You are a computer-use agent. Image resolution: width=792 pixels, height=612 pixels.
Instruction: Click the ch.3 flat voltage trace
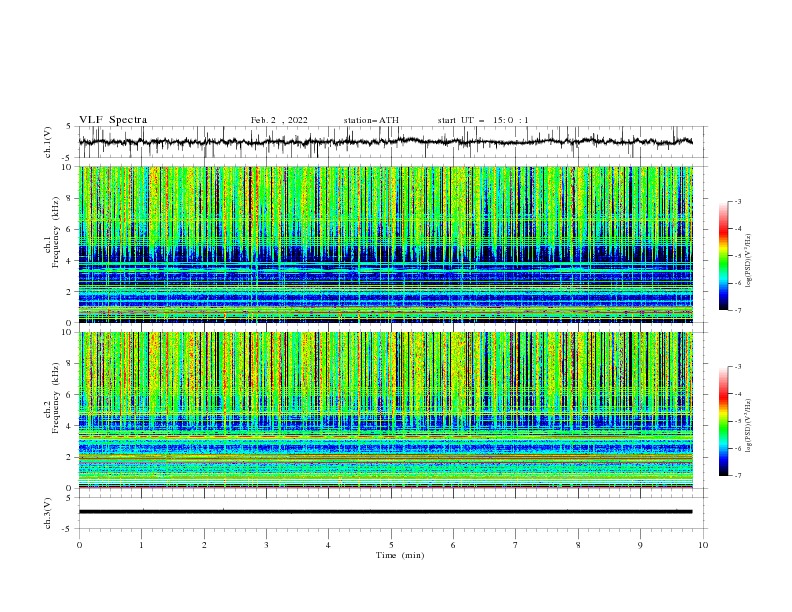(386, 512)
